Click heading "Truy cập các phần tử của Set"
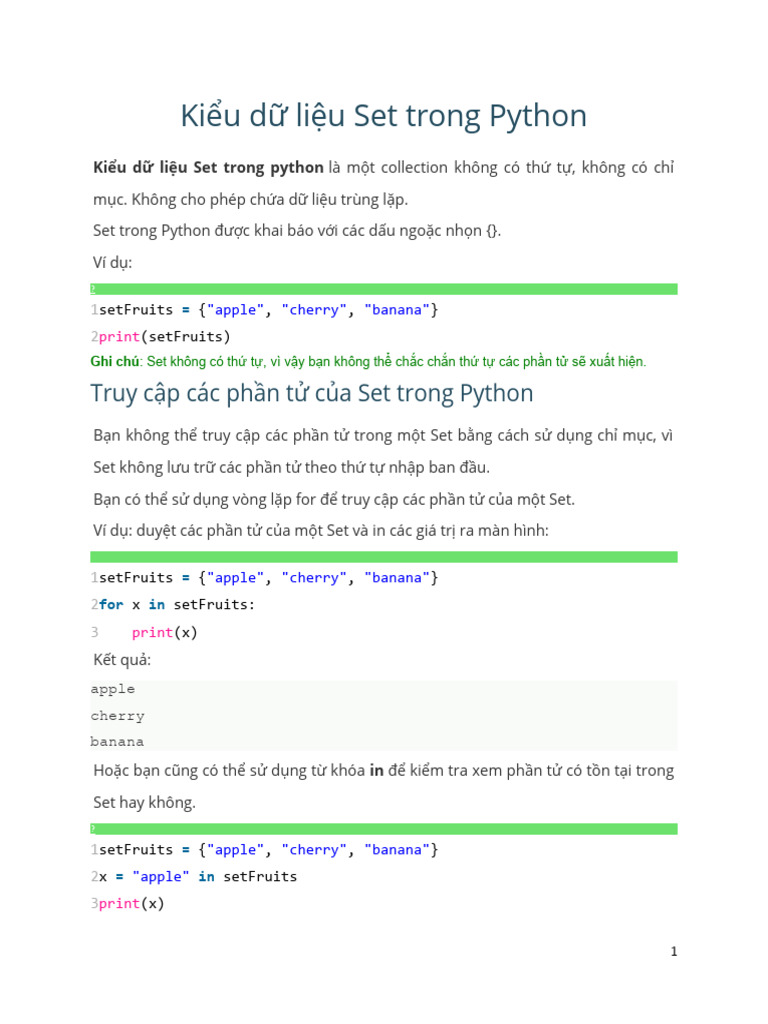The image size is (768, 1024). click(312, 393)
